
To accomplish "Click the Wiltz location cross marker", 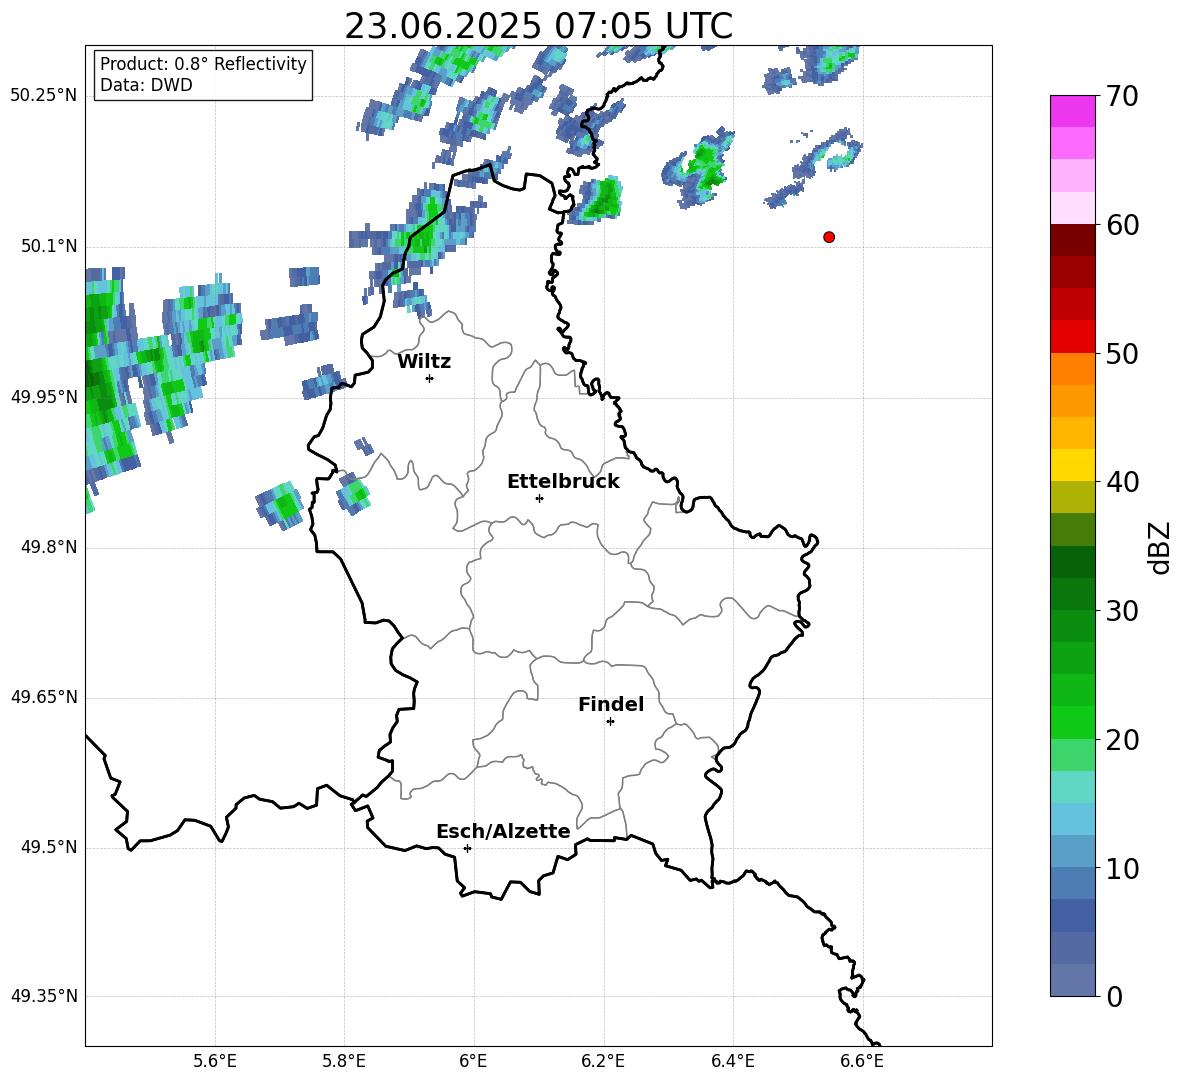I will tap(430, 378).
